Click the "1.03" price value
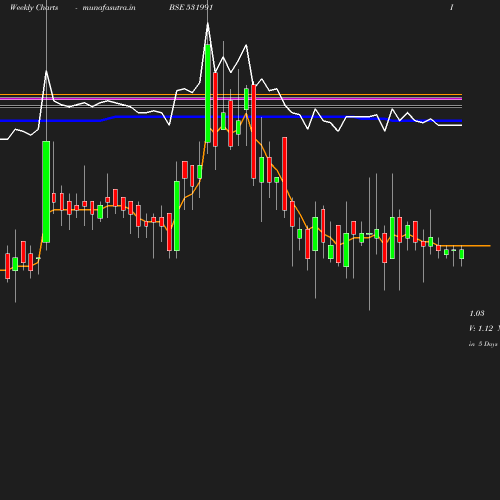 (x=477, y=313)
